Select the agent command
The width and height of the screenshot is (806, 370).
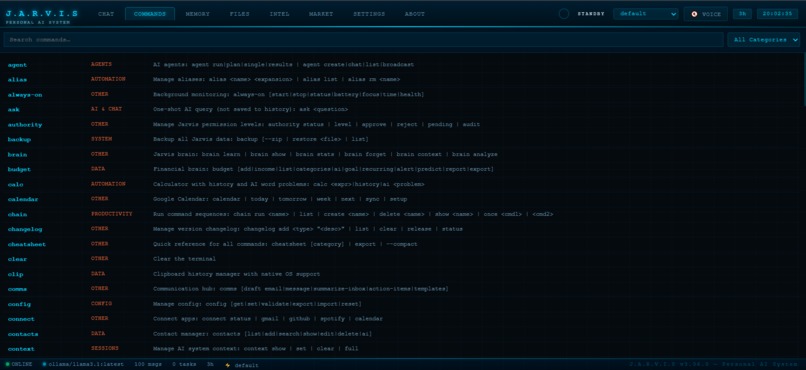point(17,65)
